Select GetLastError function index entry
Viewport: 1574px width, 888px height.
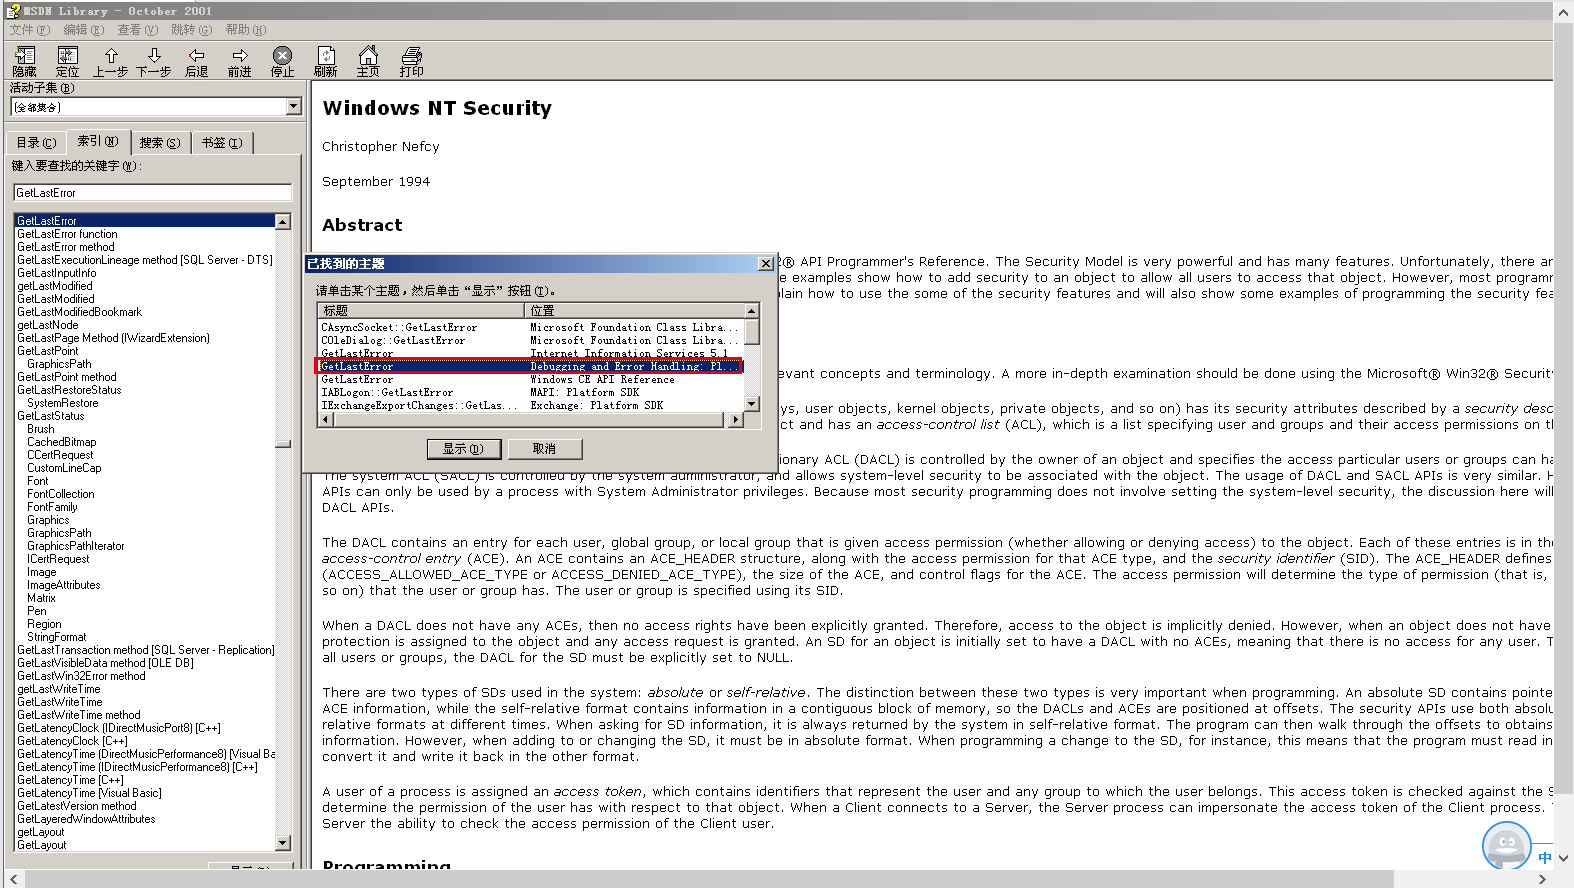pyautogui.click(x=67, y=234)
